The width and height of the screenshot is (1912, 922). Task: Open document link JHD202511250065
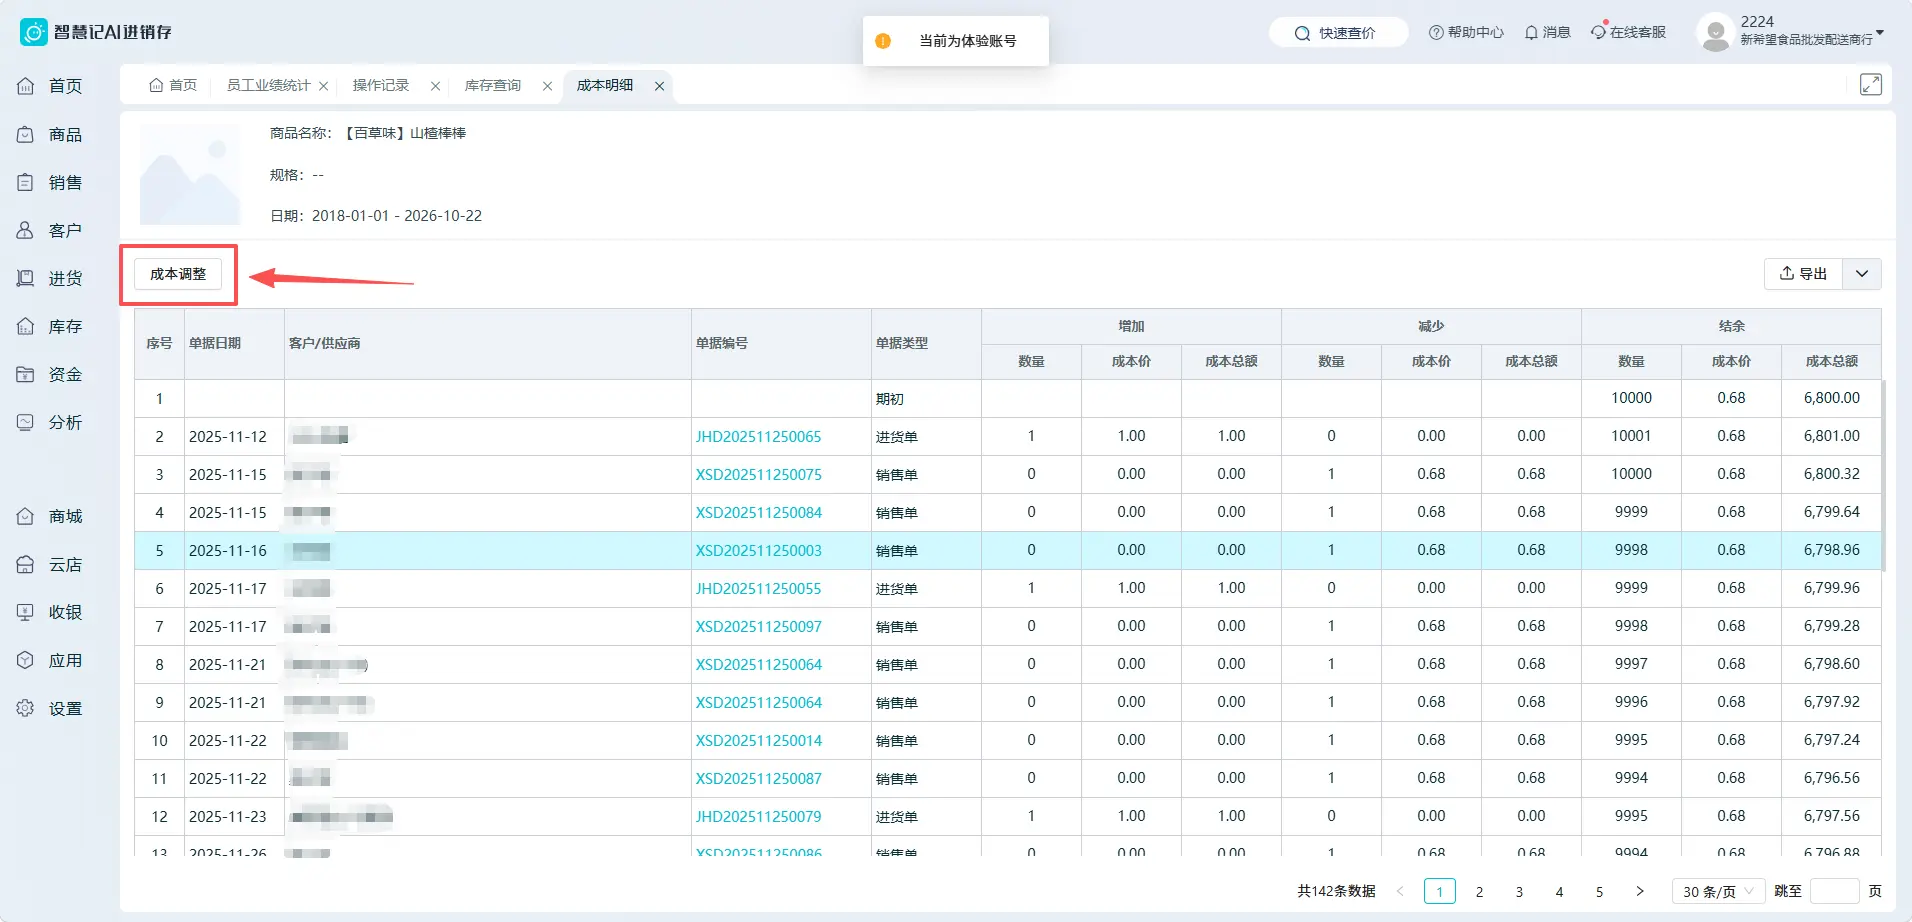click(x=758, y=437)
